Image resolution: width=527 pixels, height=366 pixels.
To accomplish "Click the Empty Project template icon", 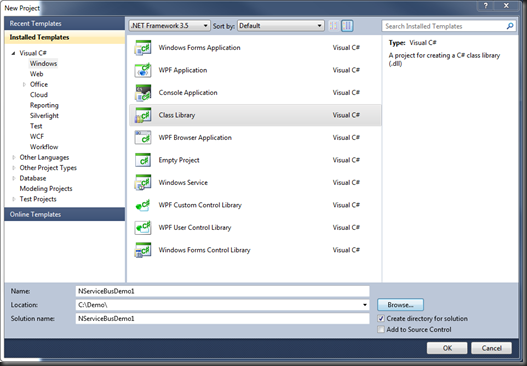I will point(143,160).
